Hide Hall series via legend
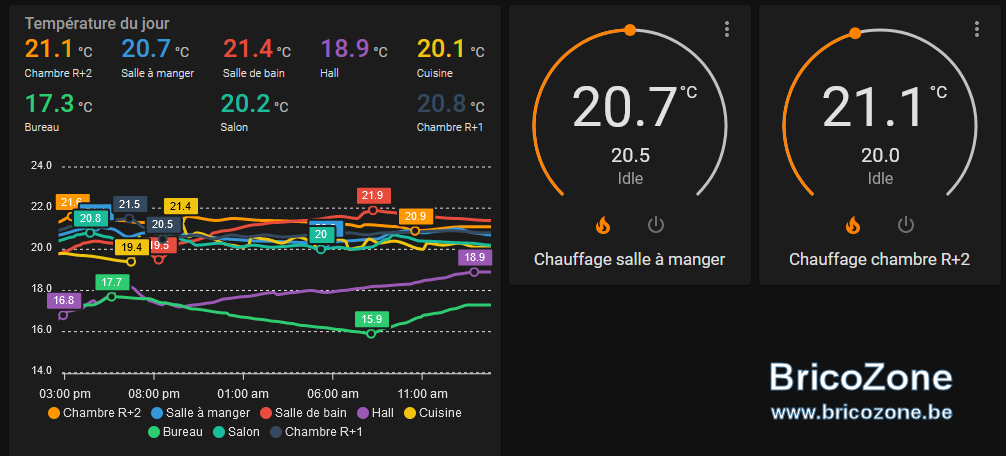Image resolution: width=1006 pixels, height=456 pixels. (375, 413)
